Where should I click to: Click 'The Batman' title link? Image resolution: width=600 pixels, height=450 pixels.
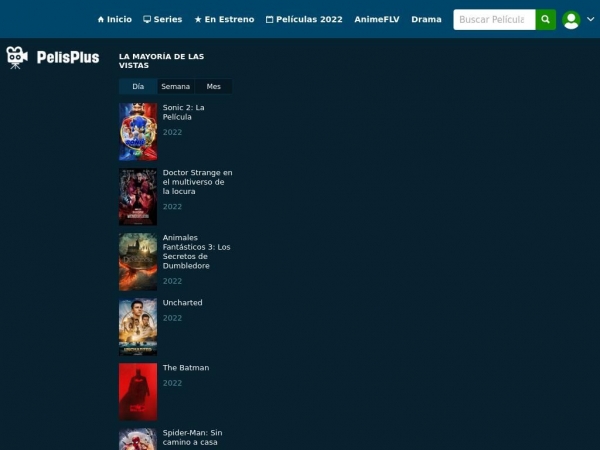[x=186, y=368]
